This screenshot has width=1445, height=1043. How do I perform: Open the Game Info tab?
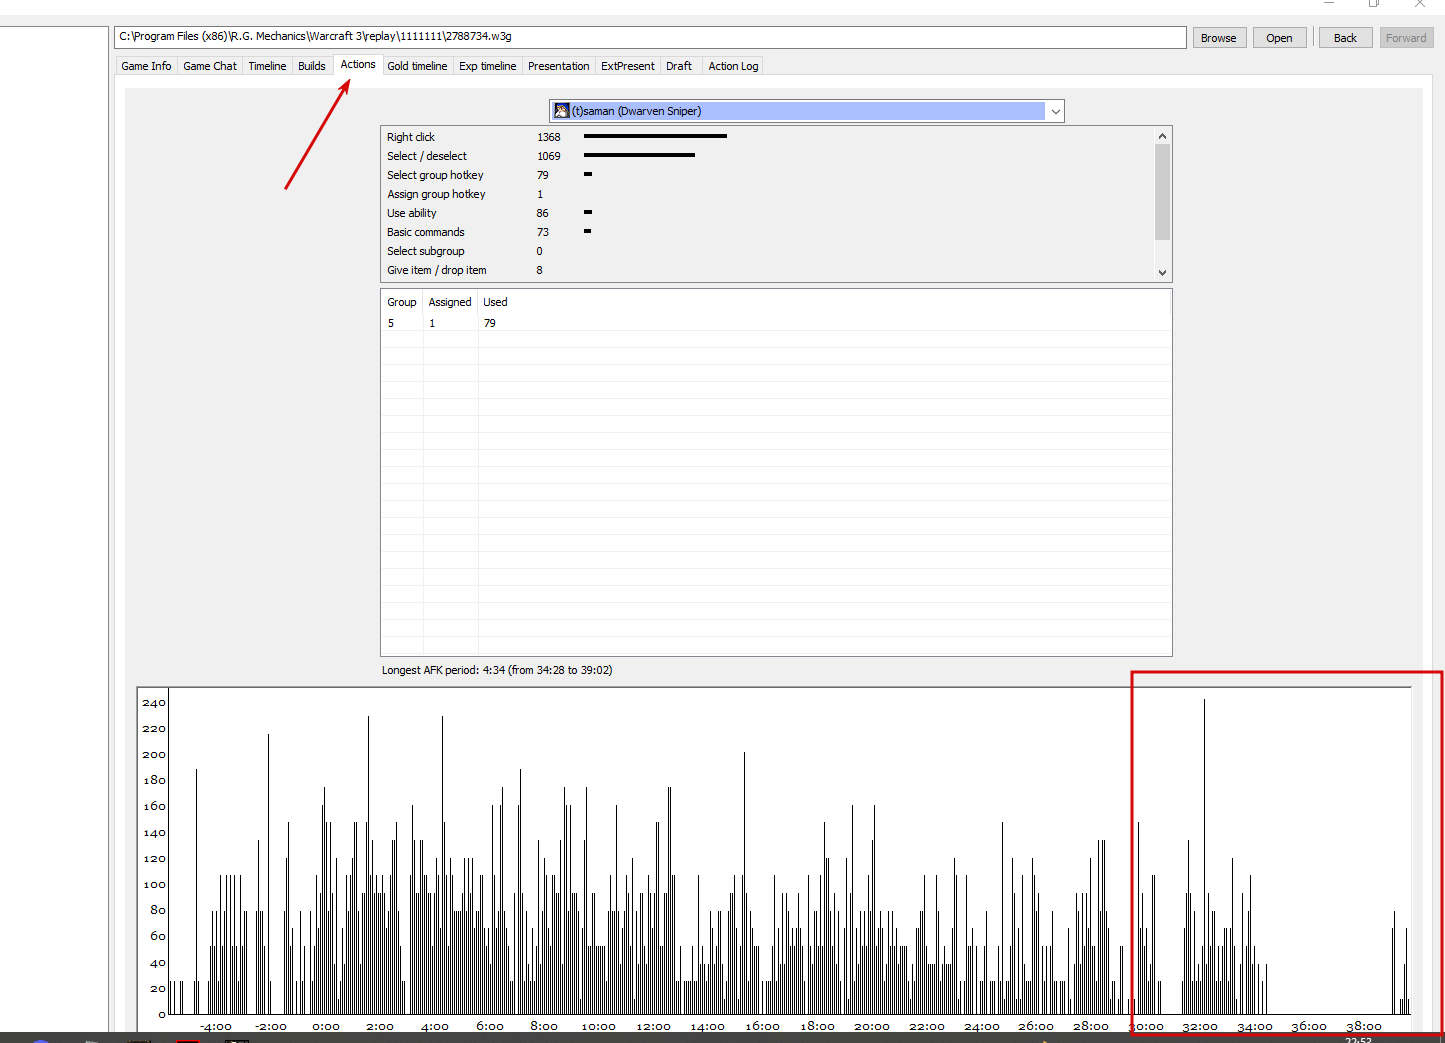[146, 66]
